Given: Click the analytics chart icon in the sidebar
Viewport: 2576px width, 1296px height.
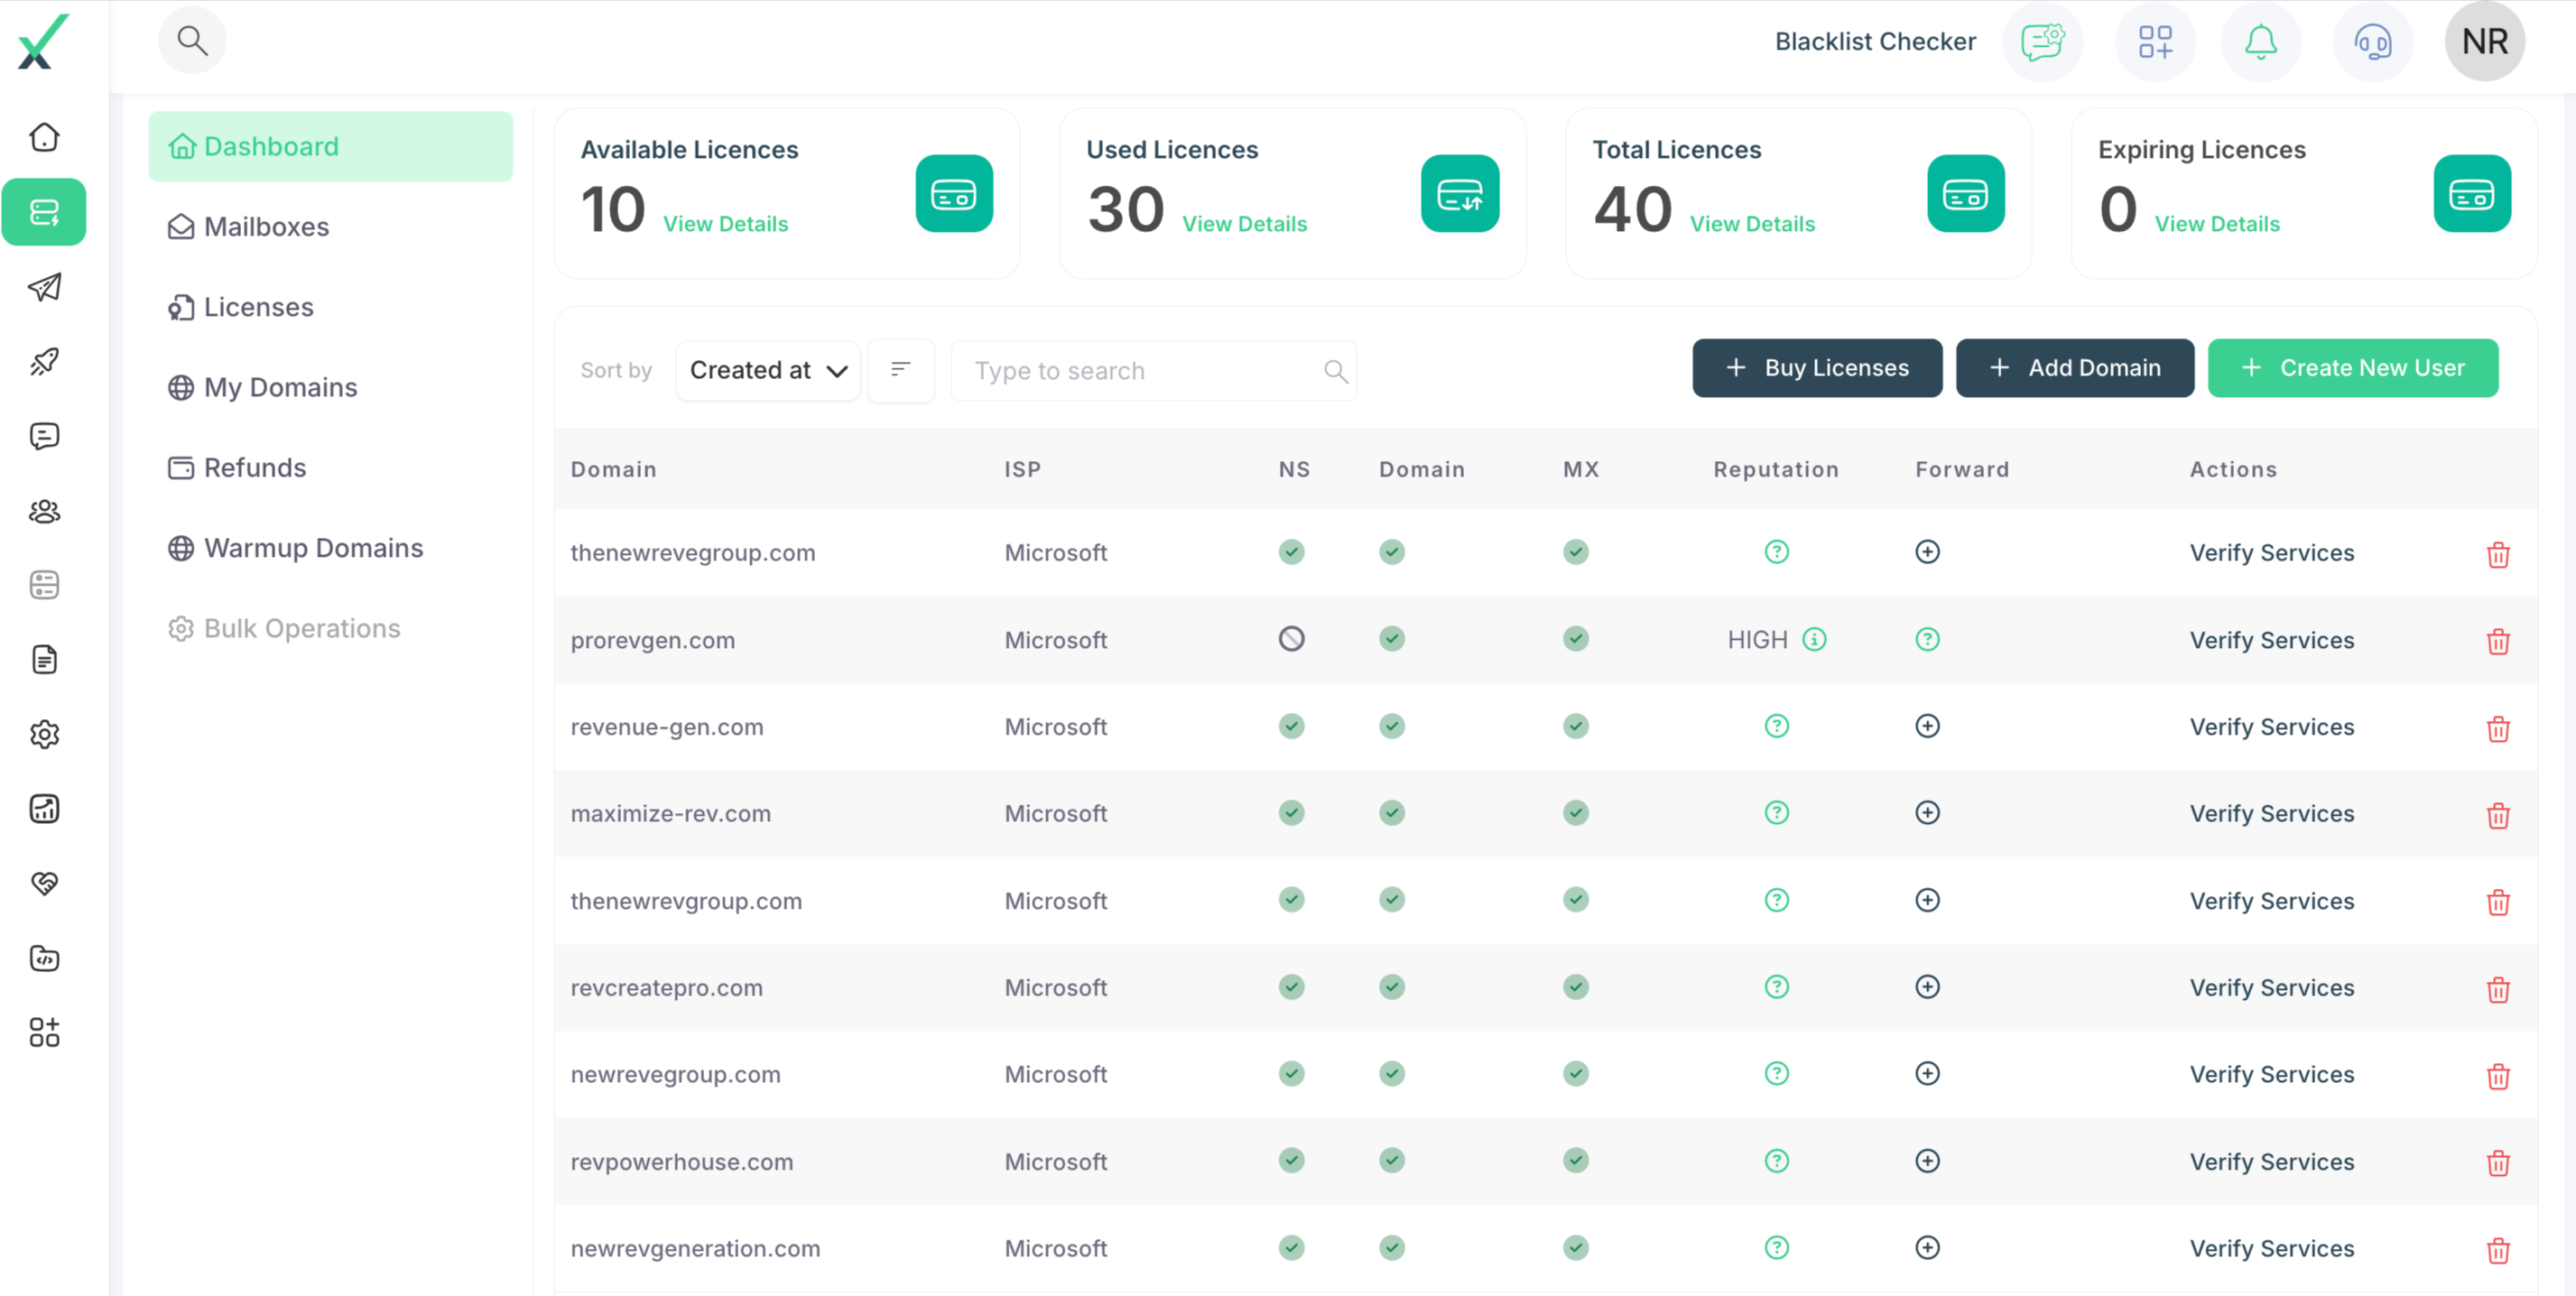Looking at the screenshot, I should point(44,808).
